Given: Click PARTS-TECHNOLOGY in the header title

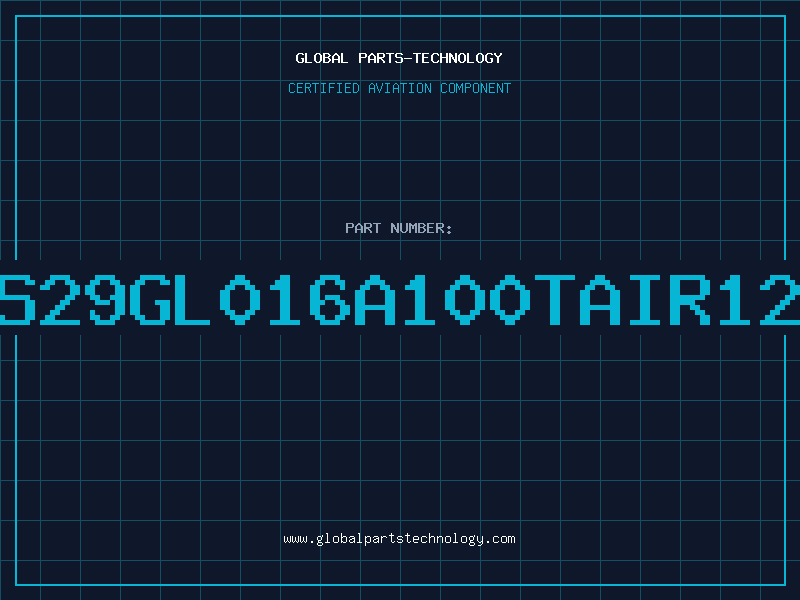Looking at the screenshot, I should point(430,58).
